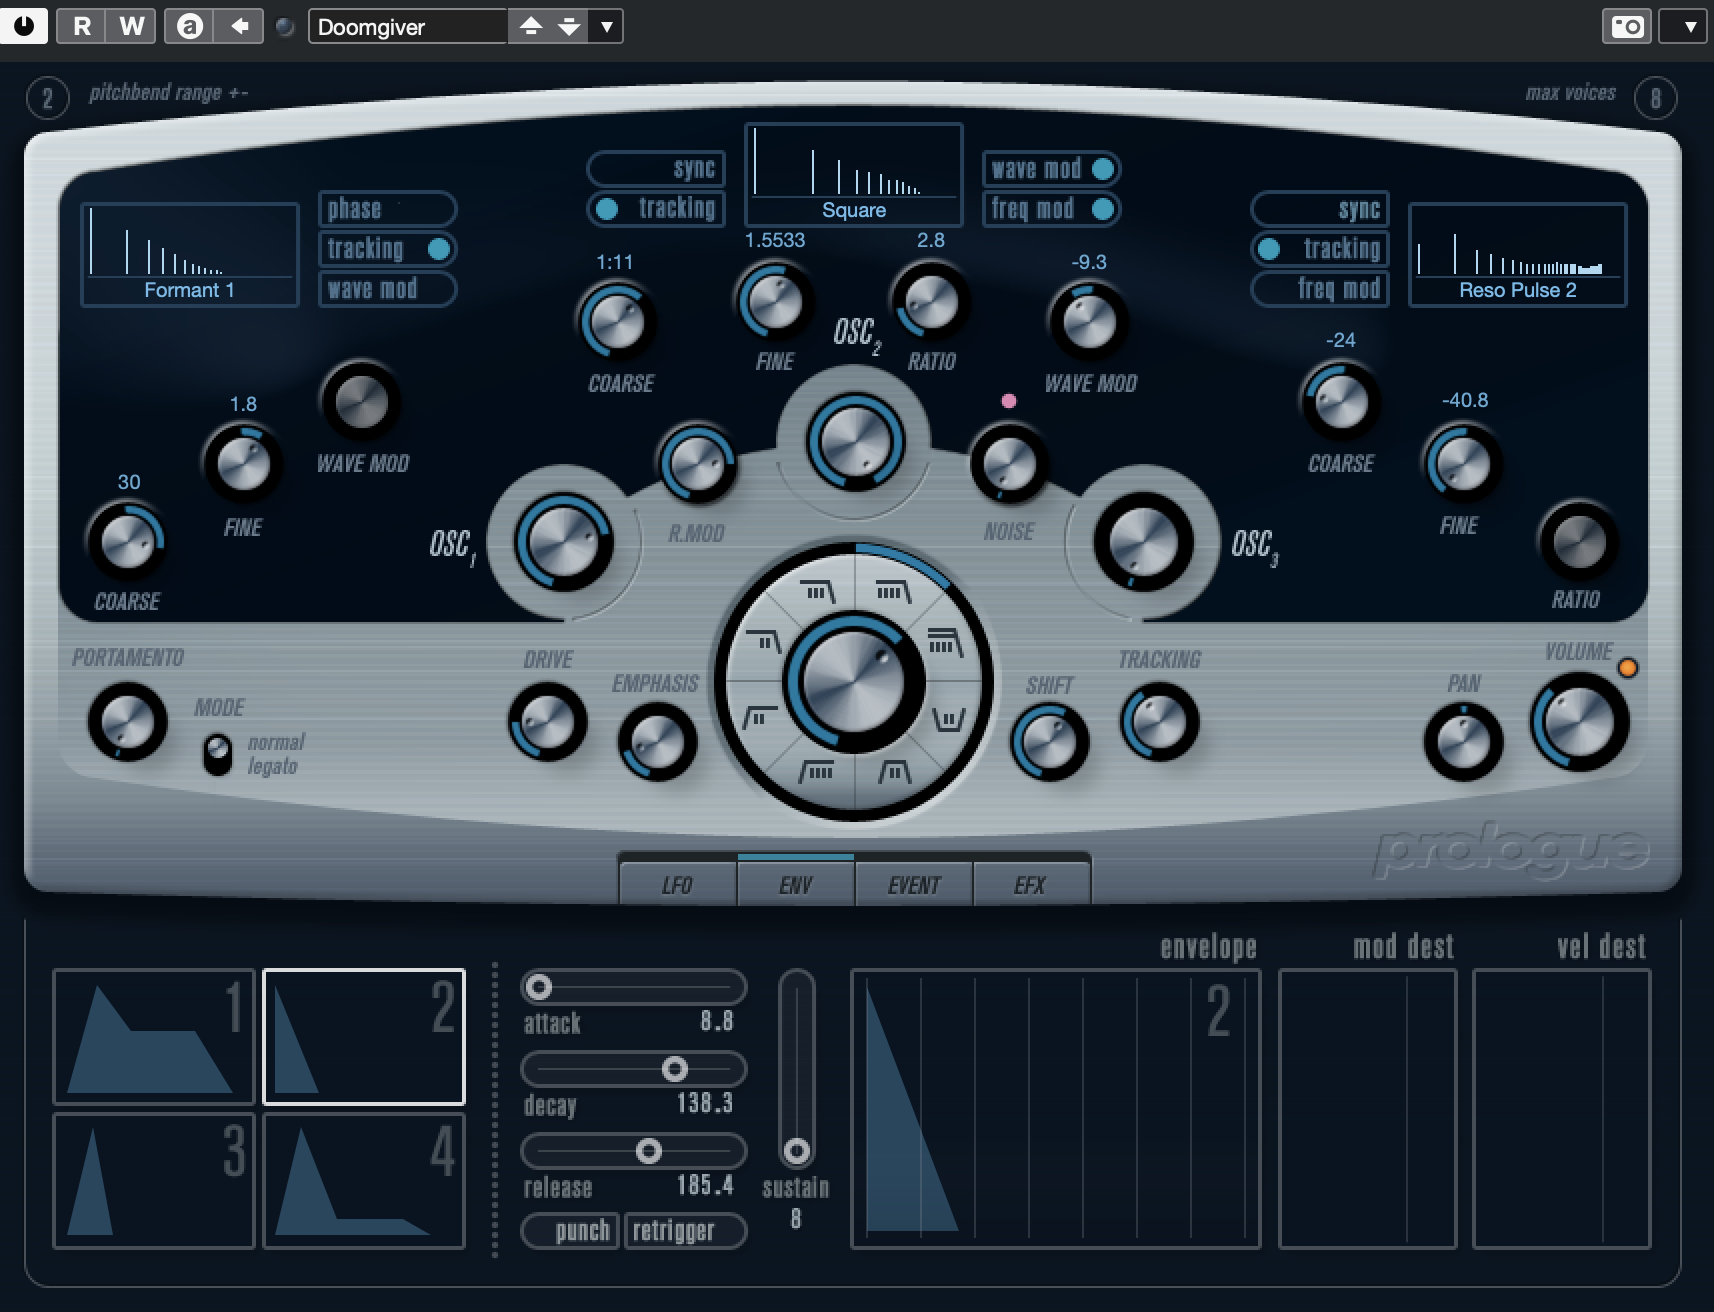Toggle the plug-in power button

24,25
